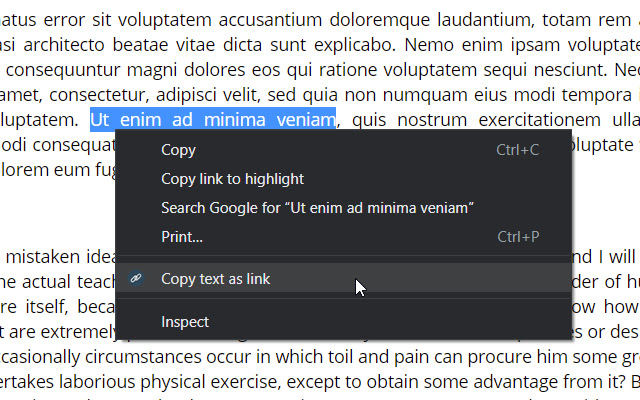Select Copy from the context menu
The width and height of the screenshot is (640, 400).
click(178, 150)
